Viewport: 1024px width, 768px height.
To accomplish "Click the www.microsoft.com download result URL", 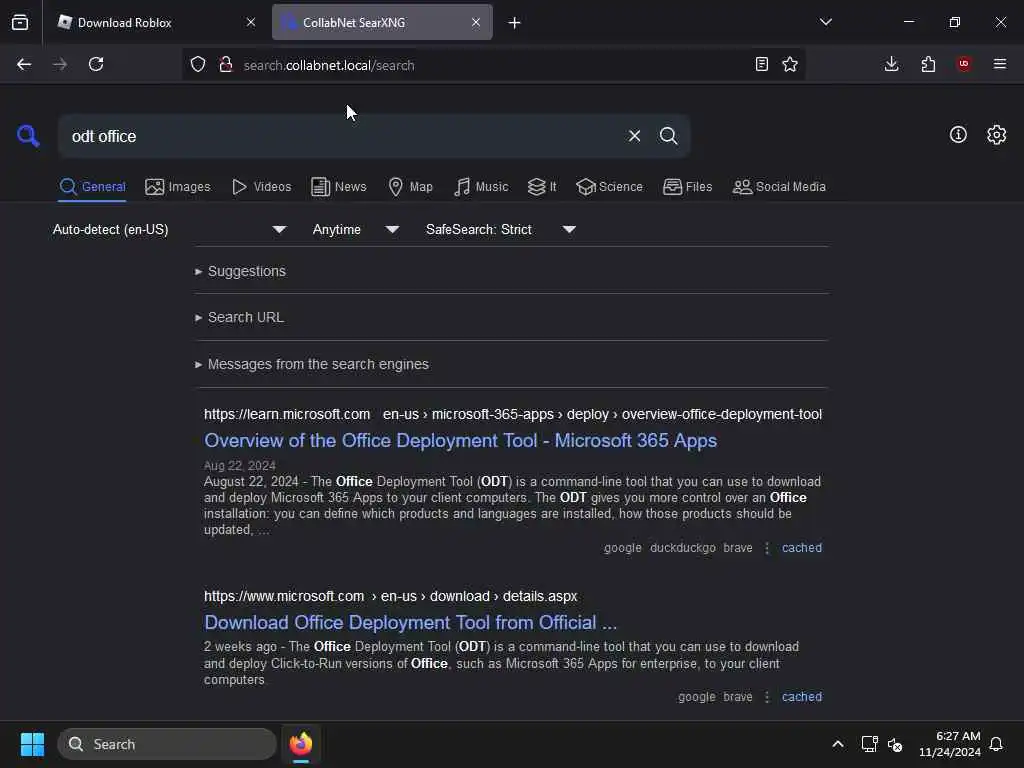I will pos(391,596).
